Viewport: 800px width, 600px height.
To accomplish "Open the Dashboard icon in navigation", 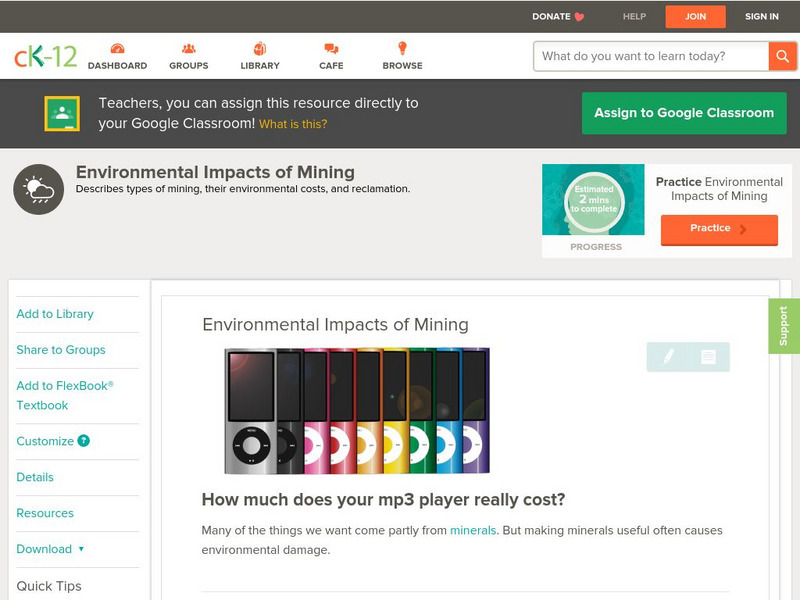I will pos(117,49).
